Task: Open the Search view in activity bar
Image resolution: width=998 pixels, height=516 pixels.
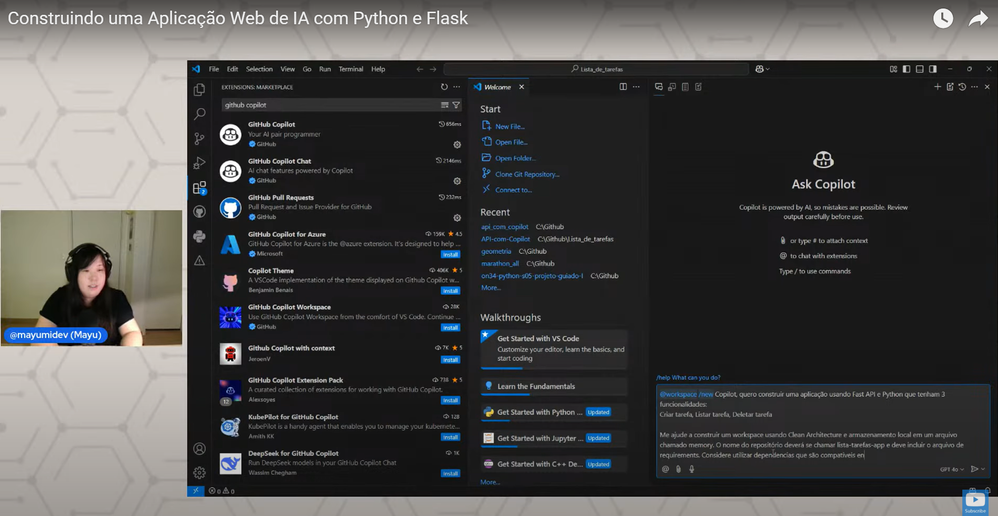Action: click(x=199, y=114)
